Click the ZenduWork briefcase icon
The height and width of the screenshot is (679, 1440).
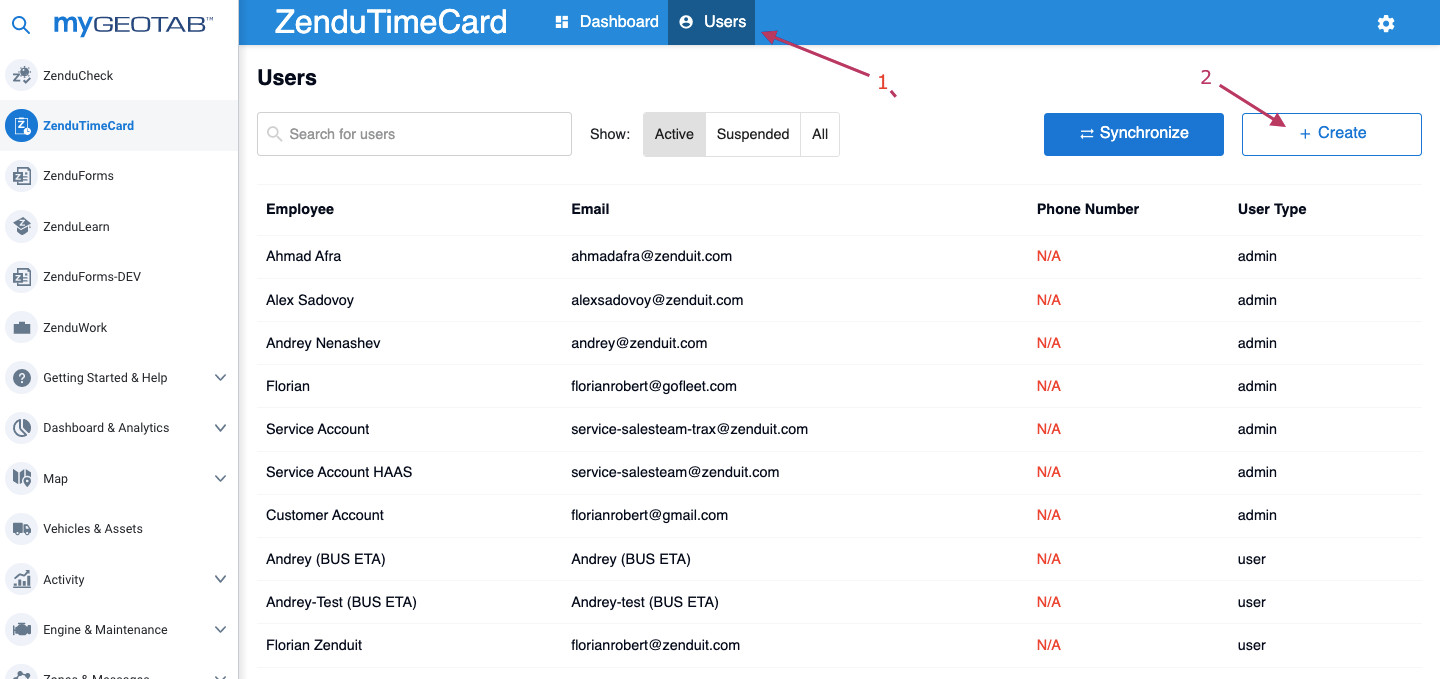click(x=21, y=327)
